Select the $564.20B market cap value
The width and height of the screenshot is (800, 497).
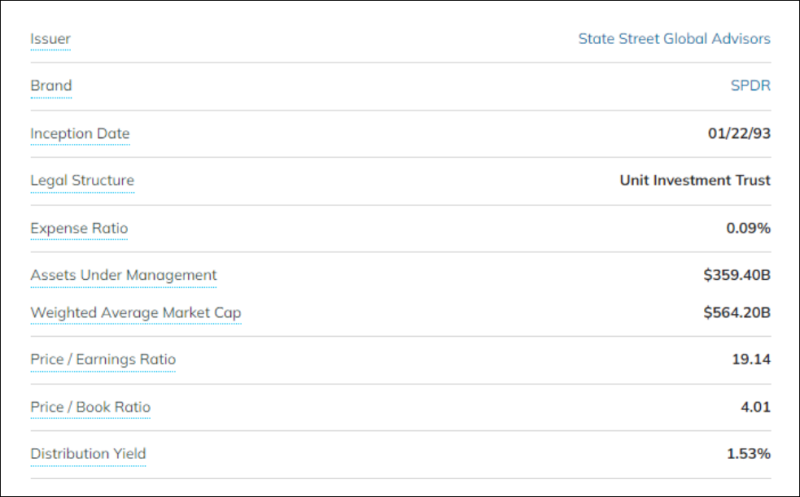[737, 312]
